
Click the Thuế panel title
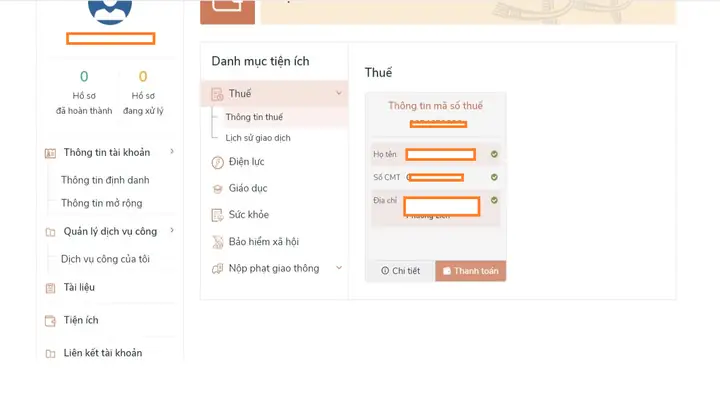(x=378, y=73)
